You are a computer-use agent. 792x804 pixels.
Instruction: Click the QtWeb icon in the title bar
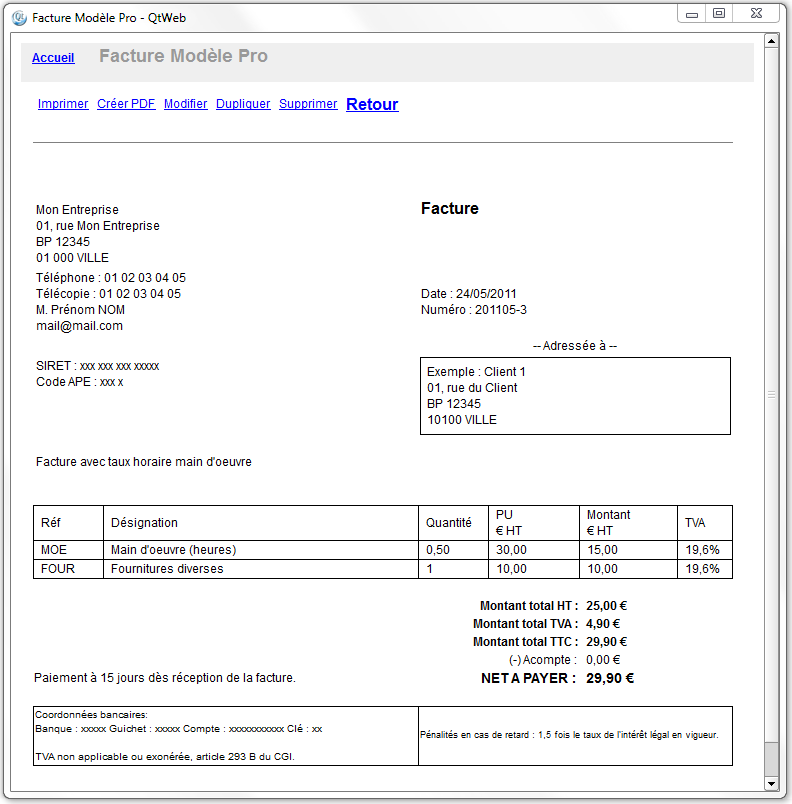(x=19, y=18)
